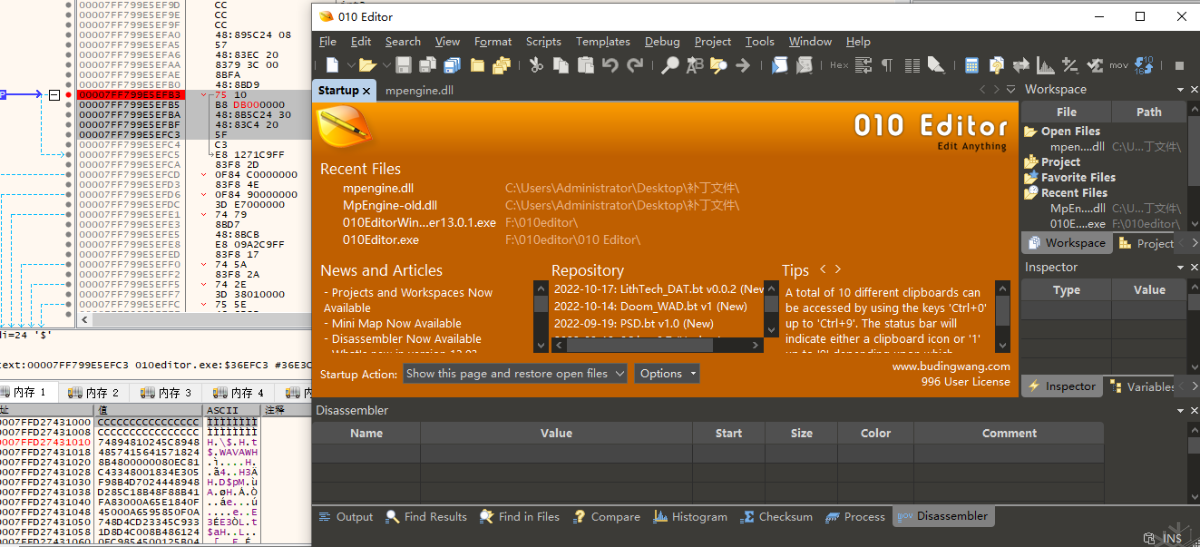Switch to the Inspector tab

[1061, 386]
